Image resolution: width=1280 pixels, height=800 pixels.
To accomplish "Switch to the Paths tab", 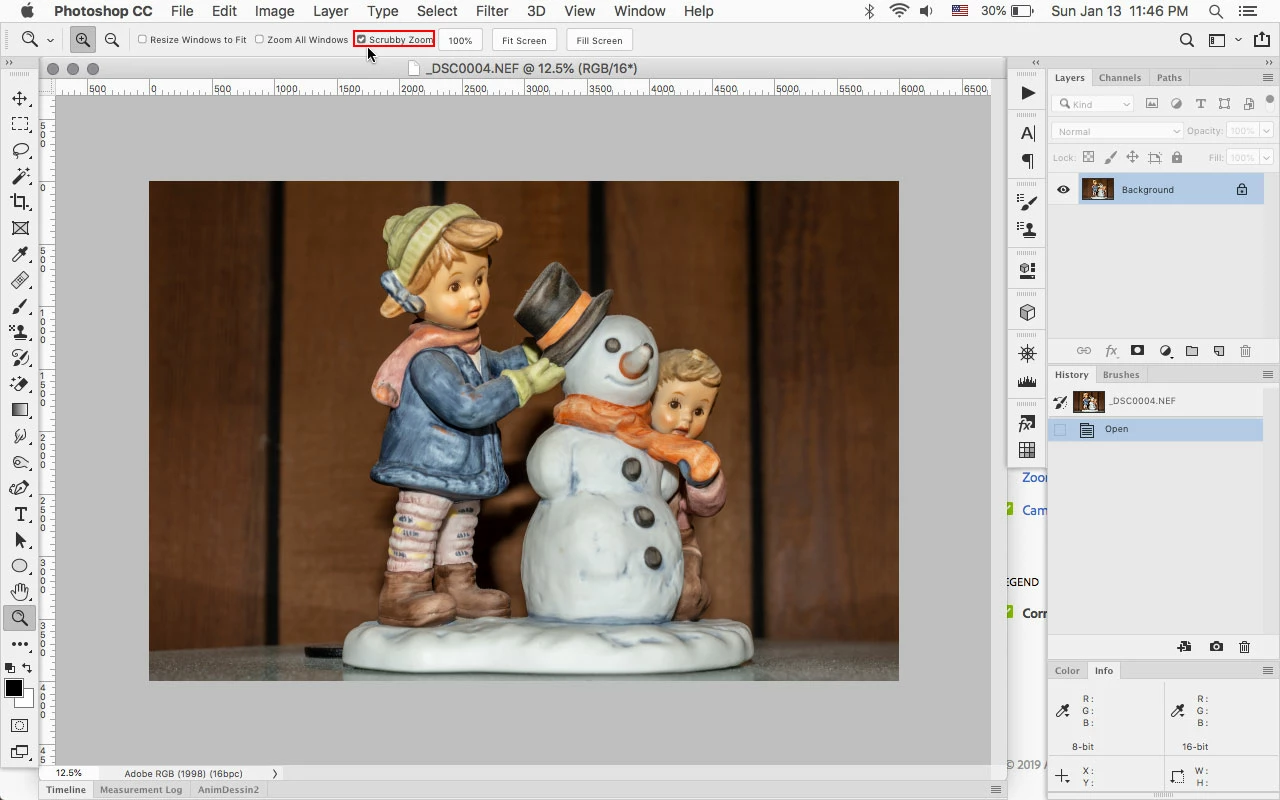I will (x=1169, y=77).
